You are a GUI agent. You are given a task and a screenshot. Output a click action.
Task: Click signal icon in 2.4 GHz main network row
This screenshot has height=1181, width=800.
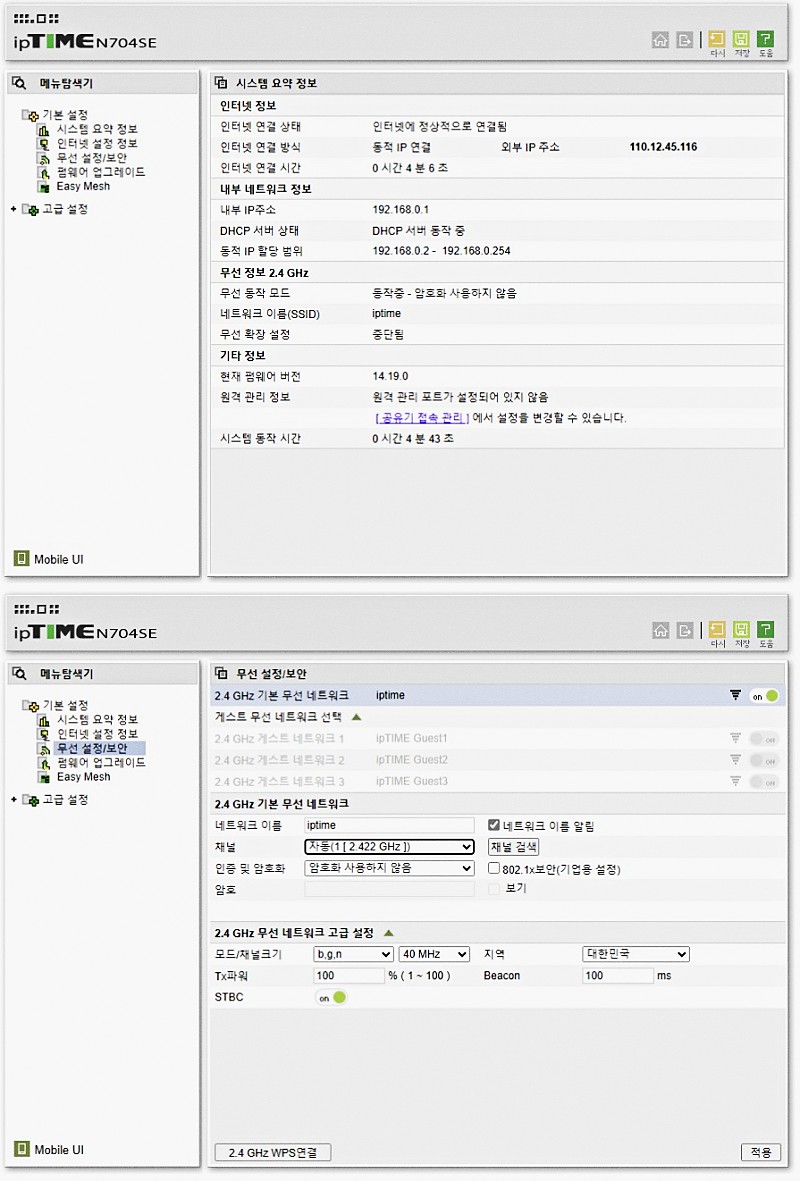pos(735,695)
